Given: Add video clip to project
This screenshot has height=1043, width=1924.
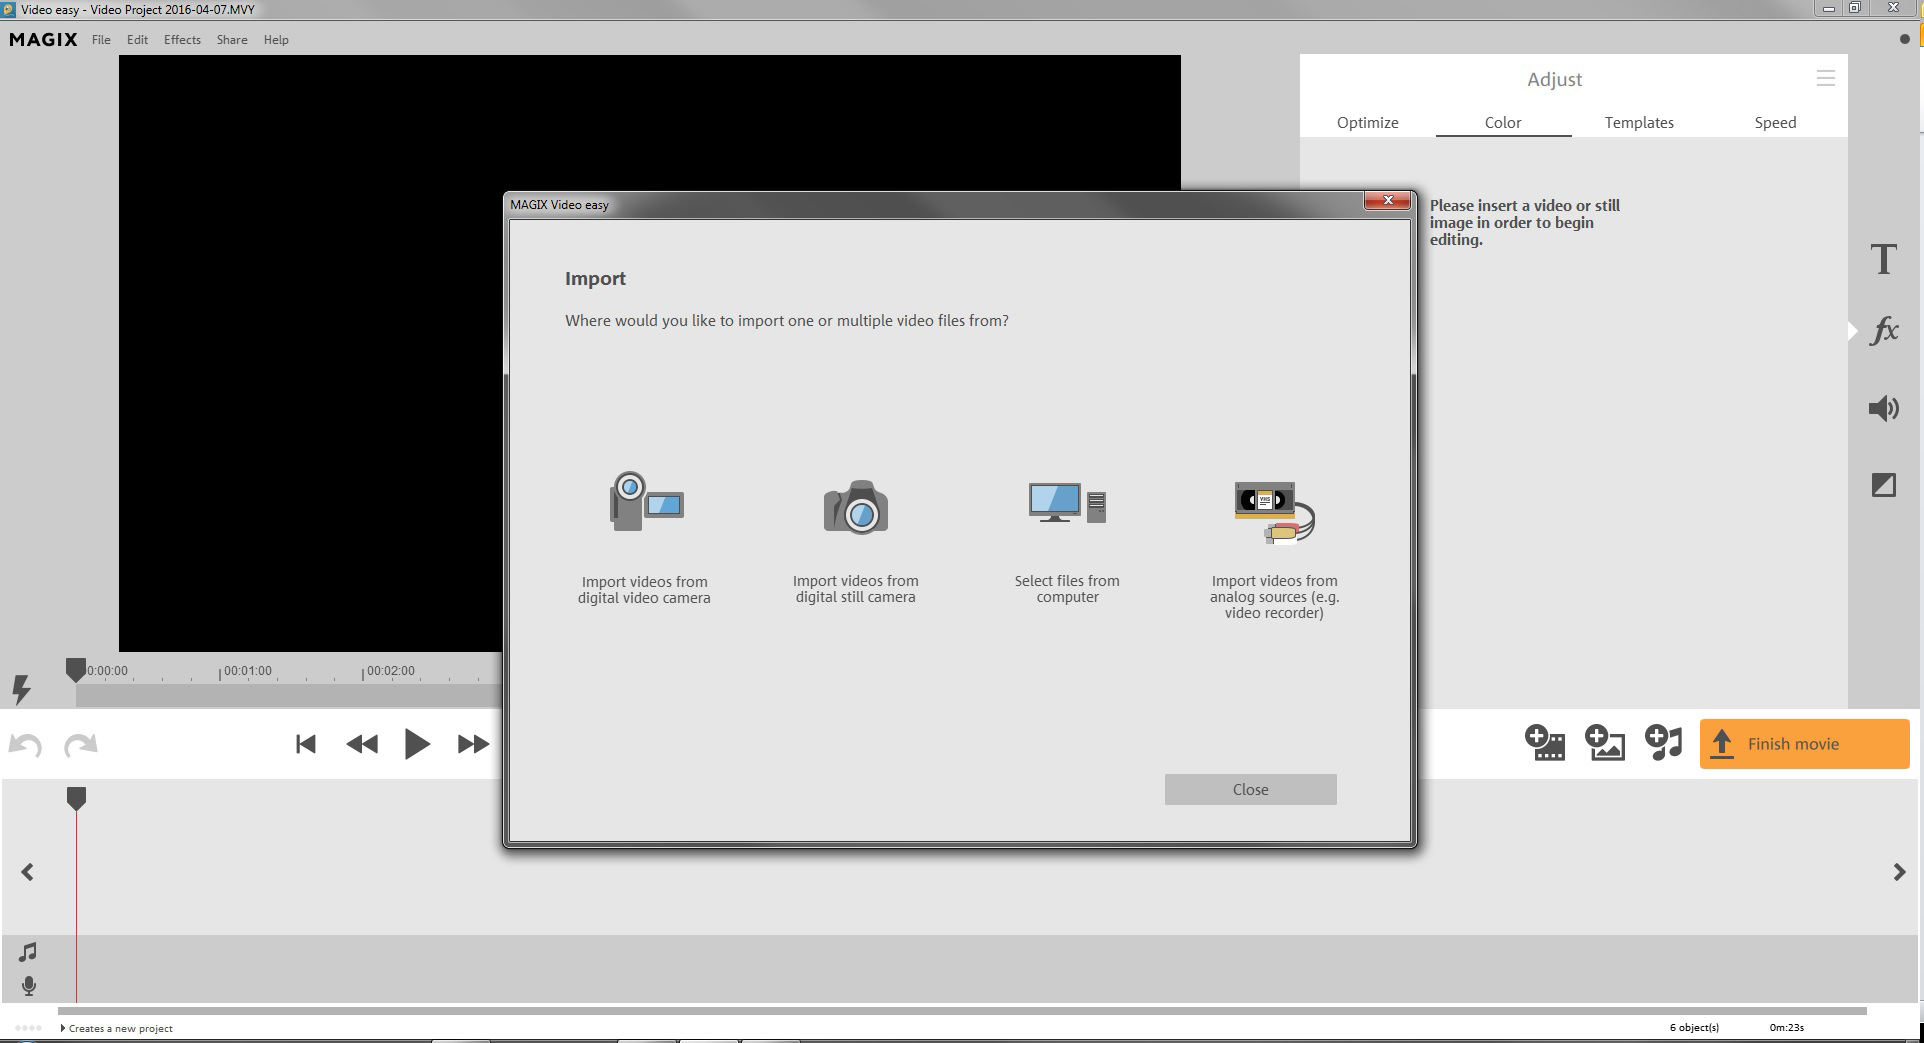Looking at the screenshot, I should click(x=1545, y=743).
